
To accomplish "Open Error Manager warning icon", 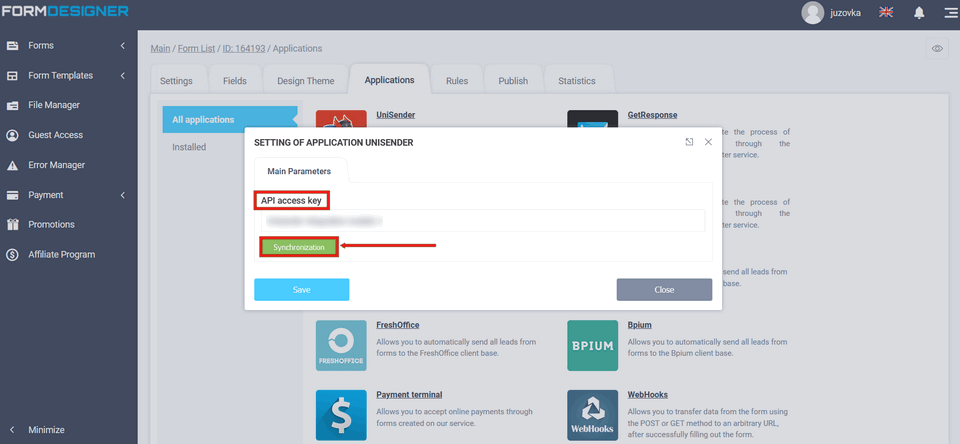I will coord(12,165).
